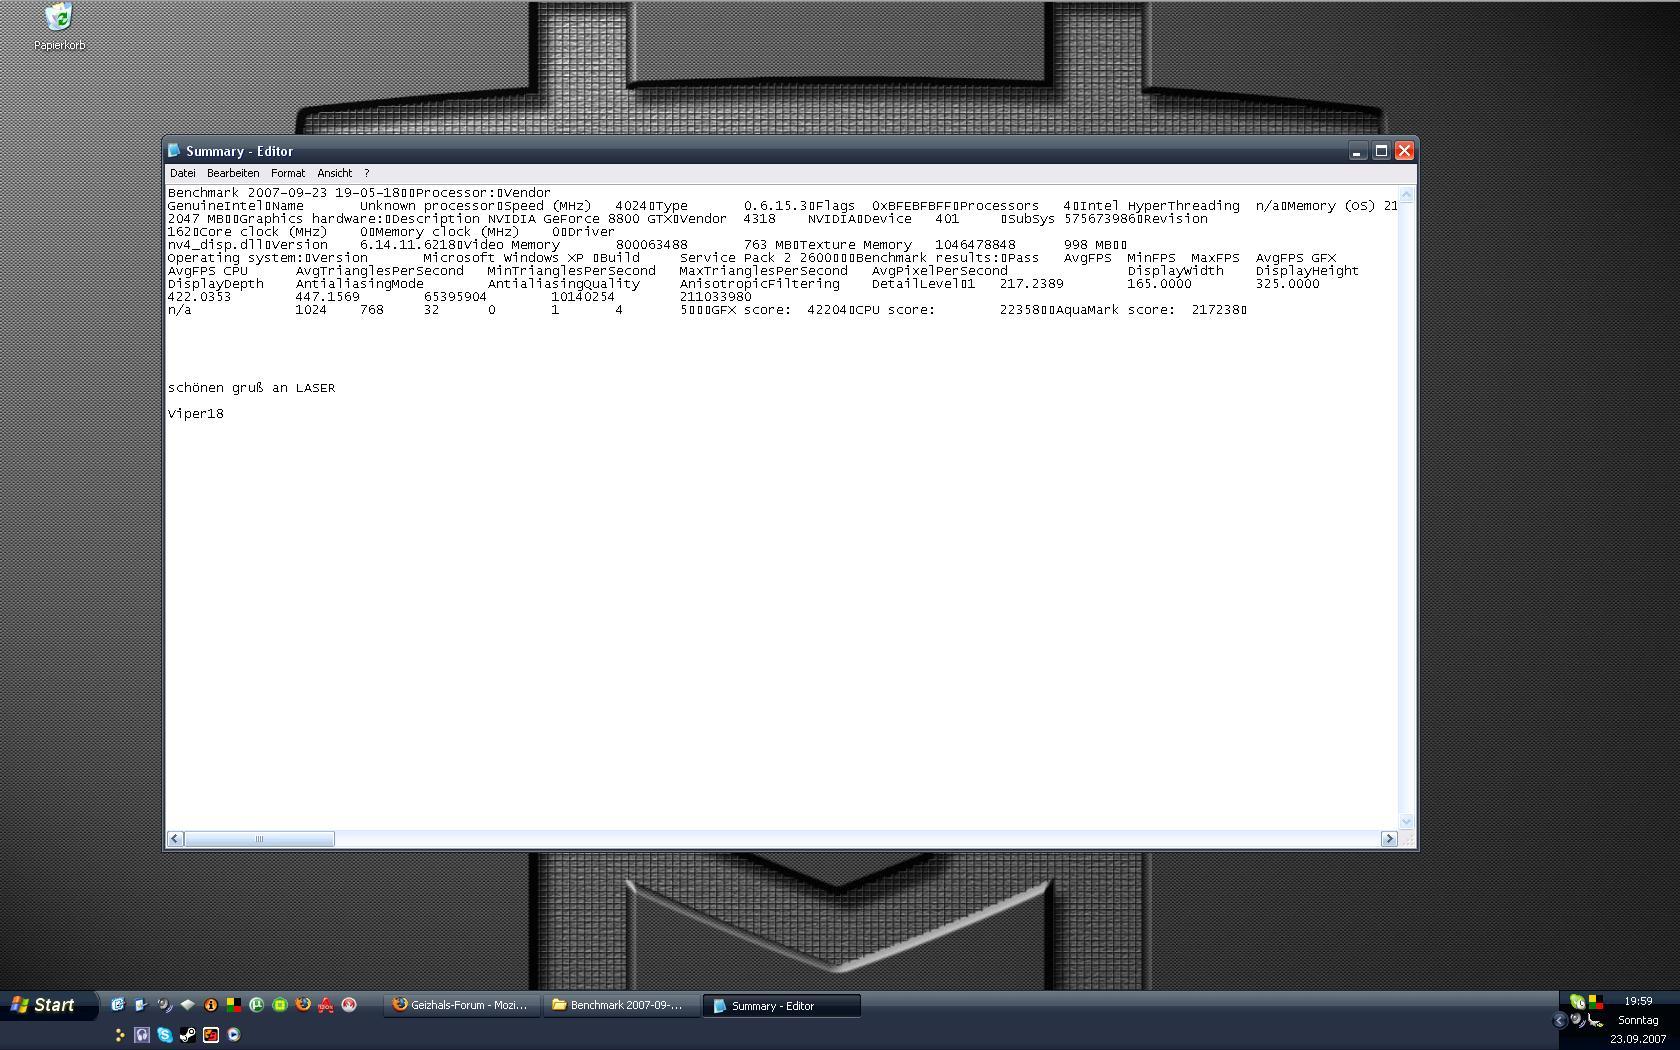Open the orange info circle quick launch icon
This screenshot has height=1050, width=1680.
point(211,1004)
